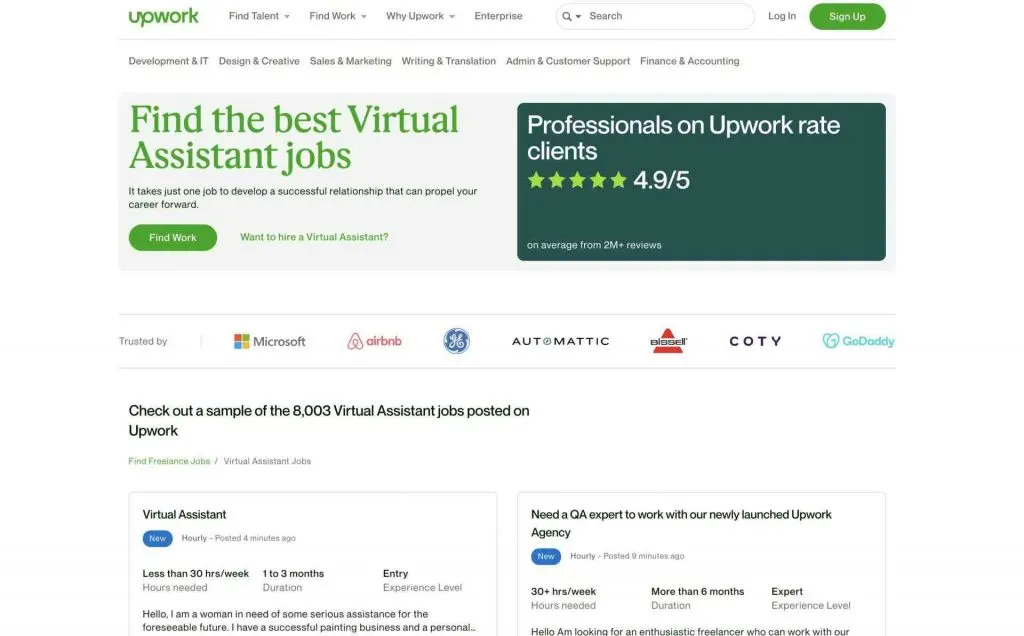Click 'Less than 30 hrs/week' text
The image size is (1024, 636).
(196, 573)
